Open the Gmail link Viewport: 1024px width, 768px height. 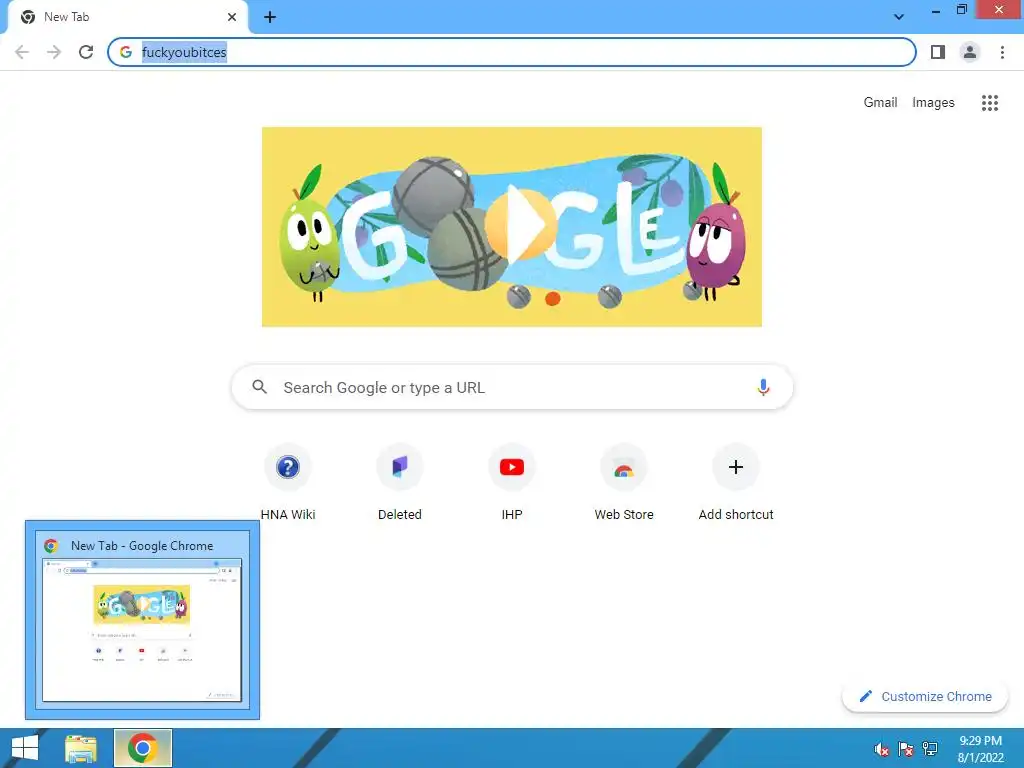pos(880,103)
